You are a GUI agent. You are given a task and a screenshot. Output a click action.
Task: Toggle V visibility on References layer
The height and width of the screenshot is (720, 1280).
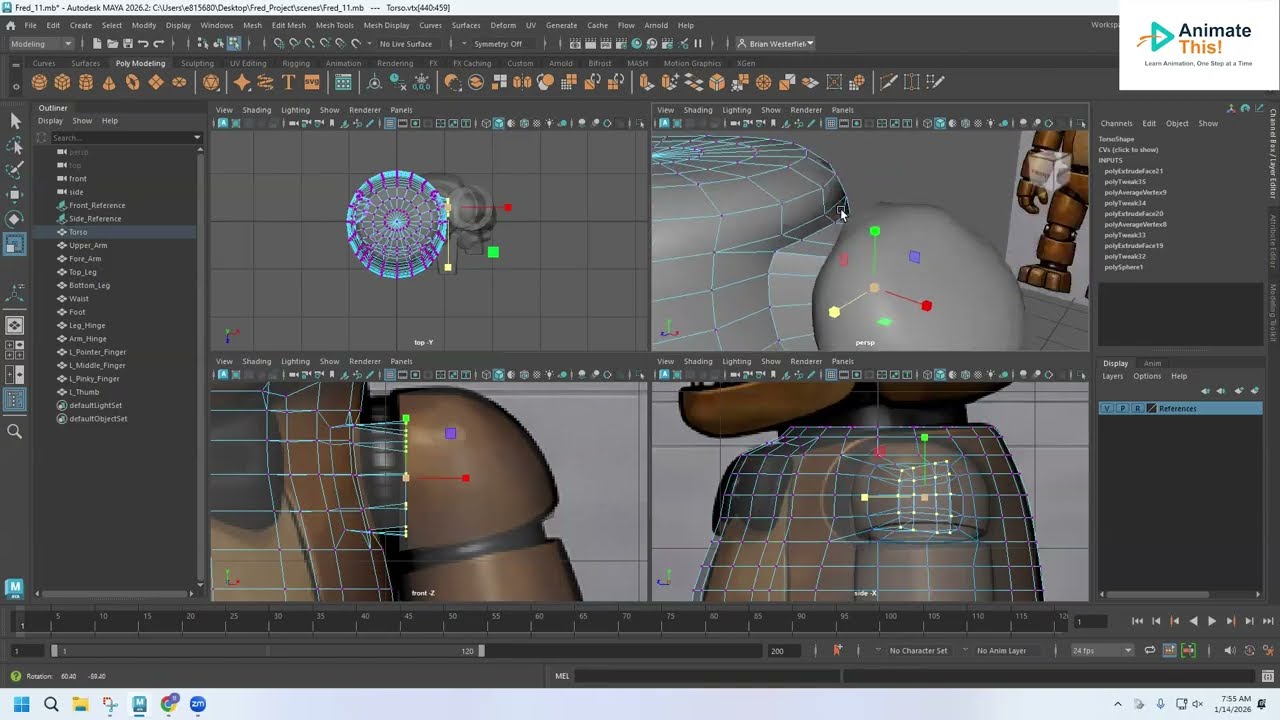(1106, 408)
